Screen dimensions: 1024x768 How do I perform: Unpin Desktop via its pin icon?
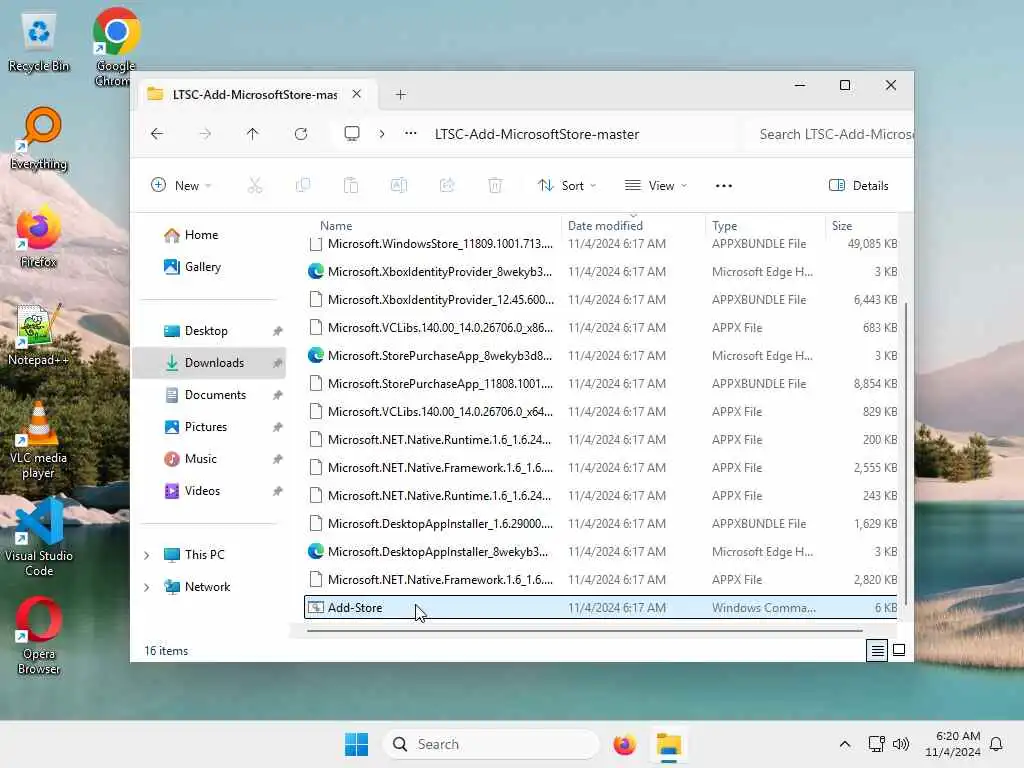278,331
